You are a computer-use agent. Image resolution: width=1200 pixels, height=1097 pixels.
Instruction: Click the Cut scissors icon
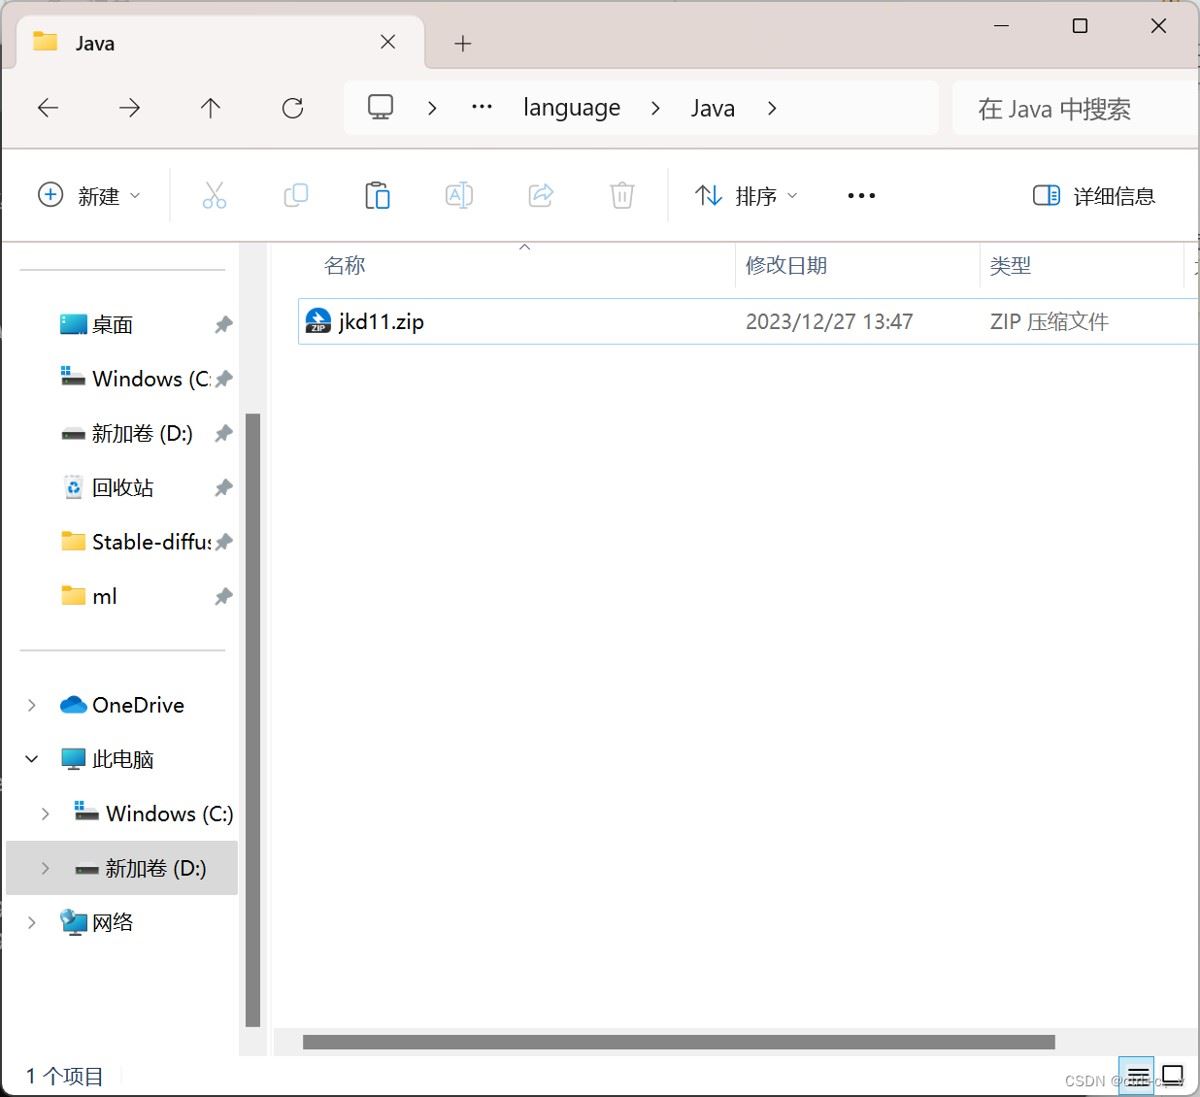point(214,195)
